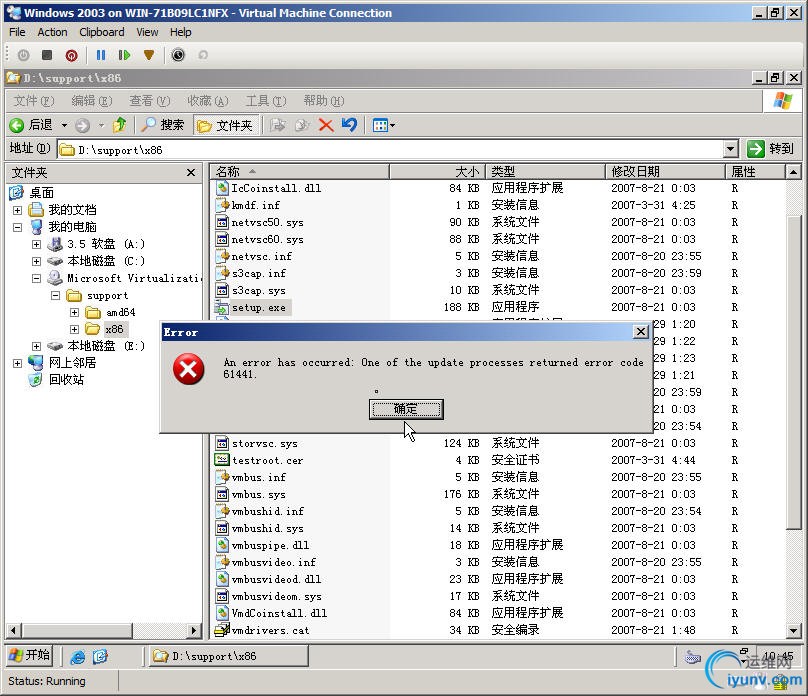Open the address bar dropdown arrow
Viewport: 808px width, 696px height.
(730, 149)
